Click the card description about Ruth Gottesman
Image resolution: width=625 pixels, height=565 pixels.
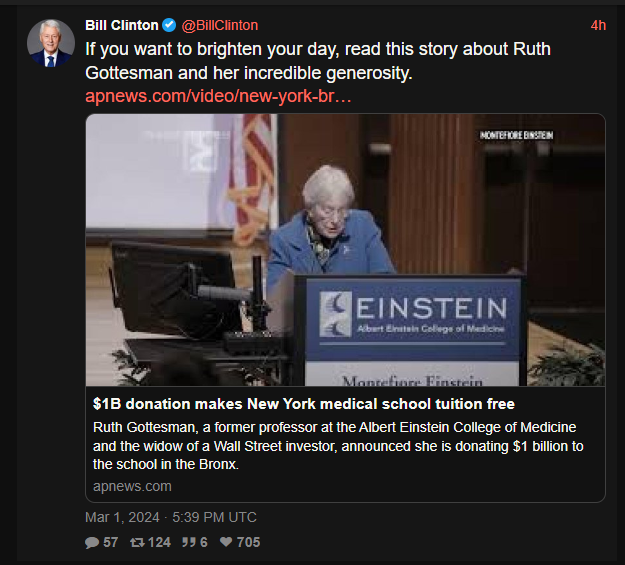click(x=338, y=446)
